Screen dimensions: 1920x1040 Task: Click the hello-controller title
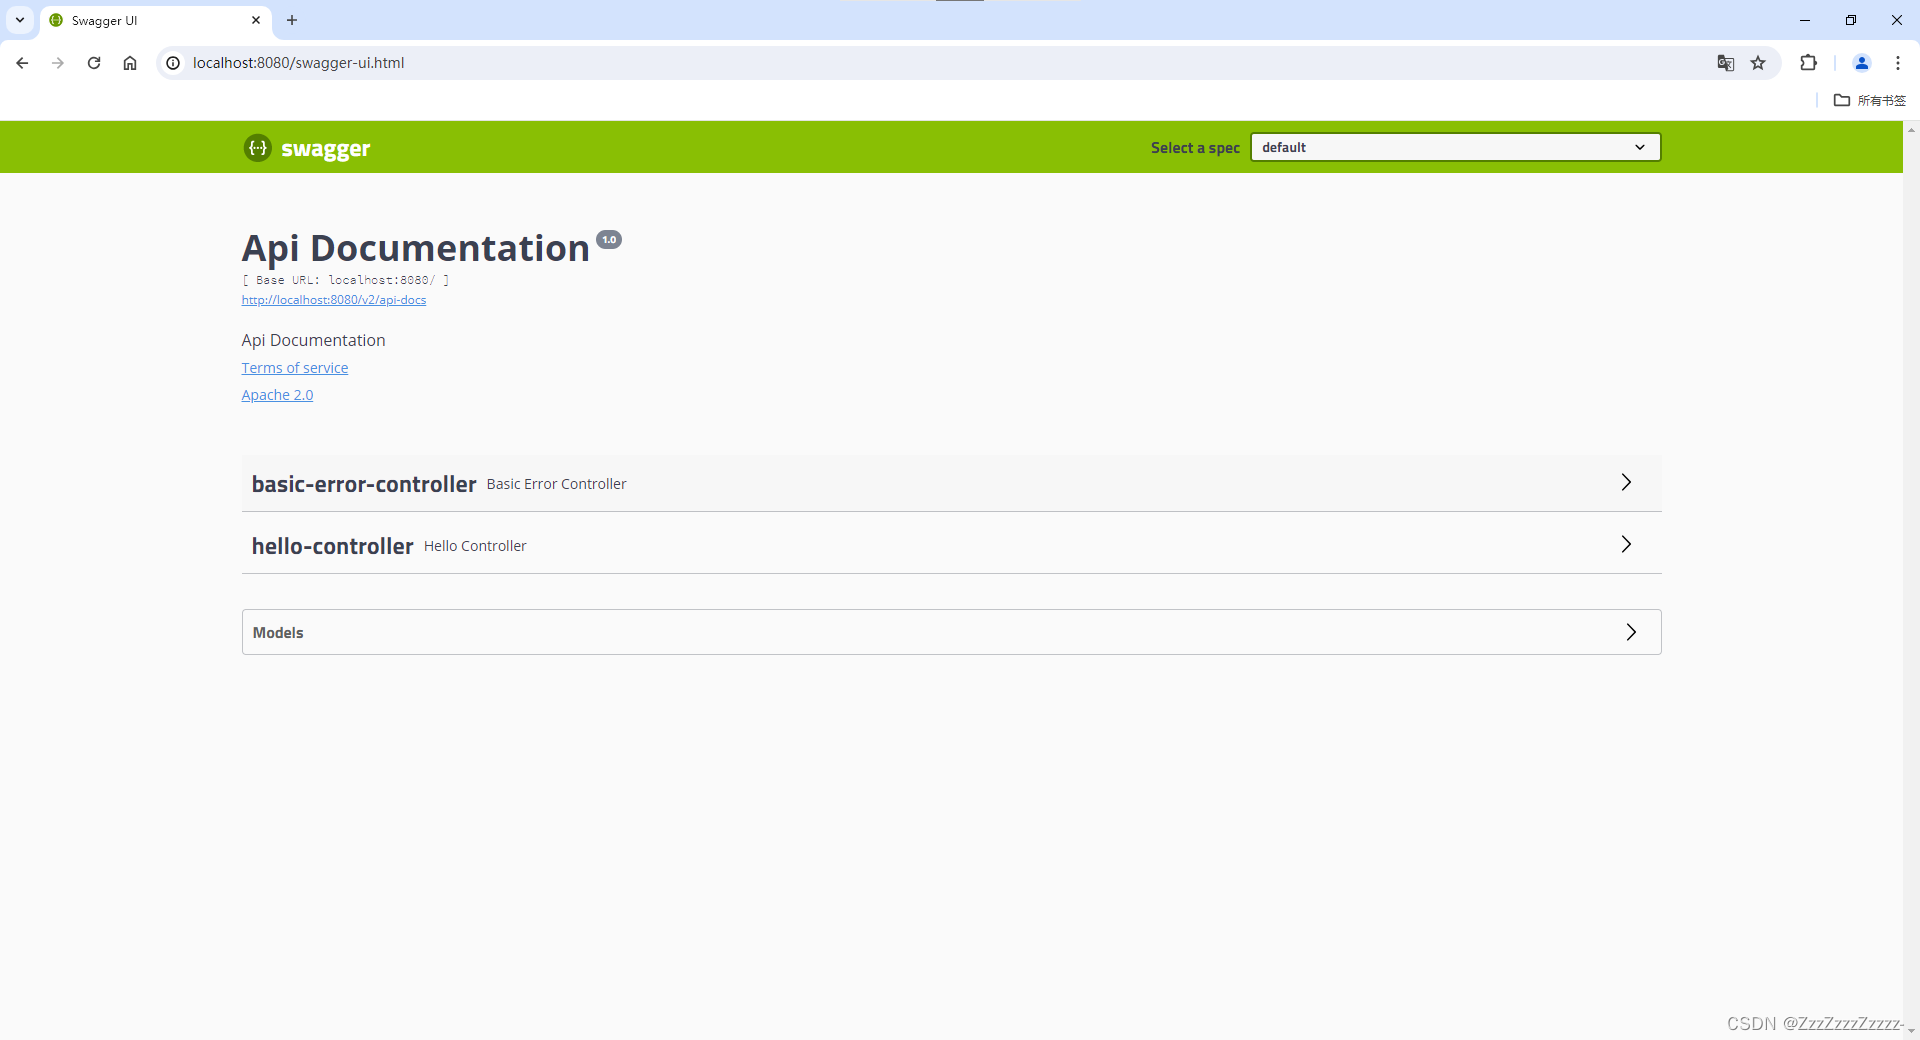tap(332, 546)
